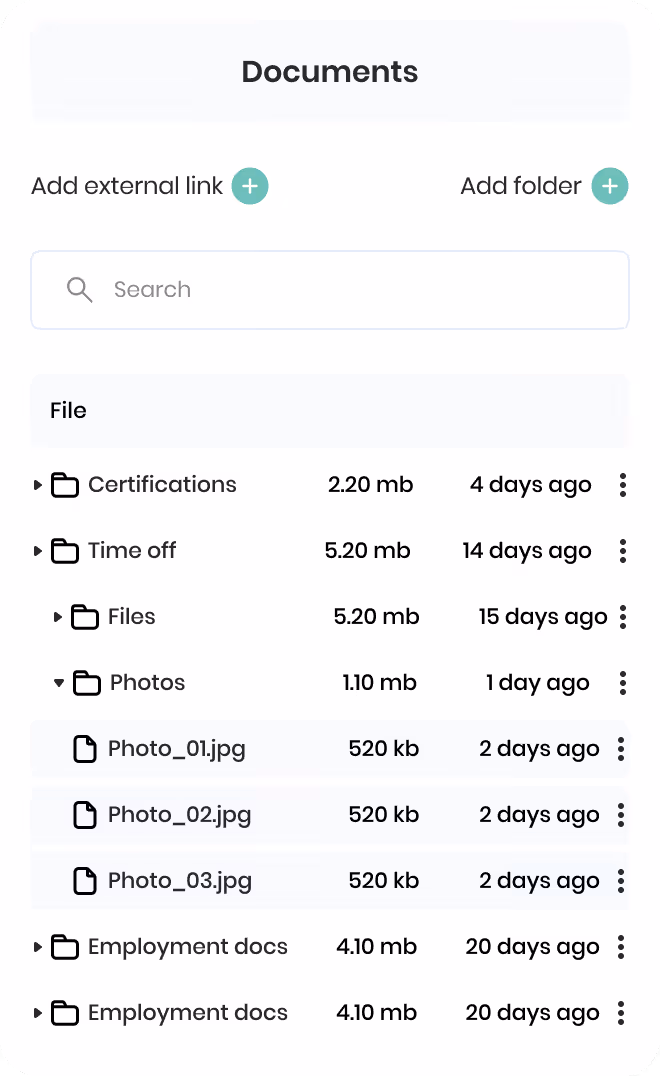This screenshot has width=660, height=1076.
Task: Open the three-dot menu for Files folder
Action: [622, 617]
